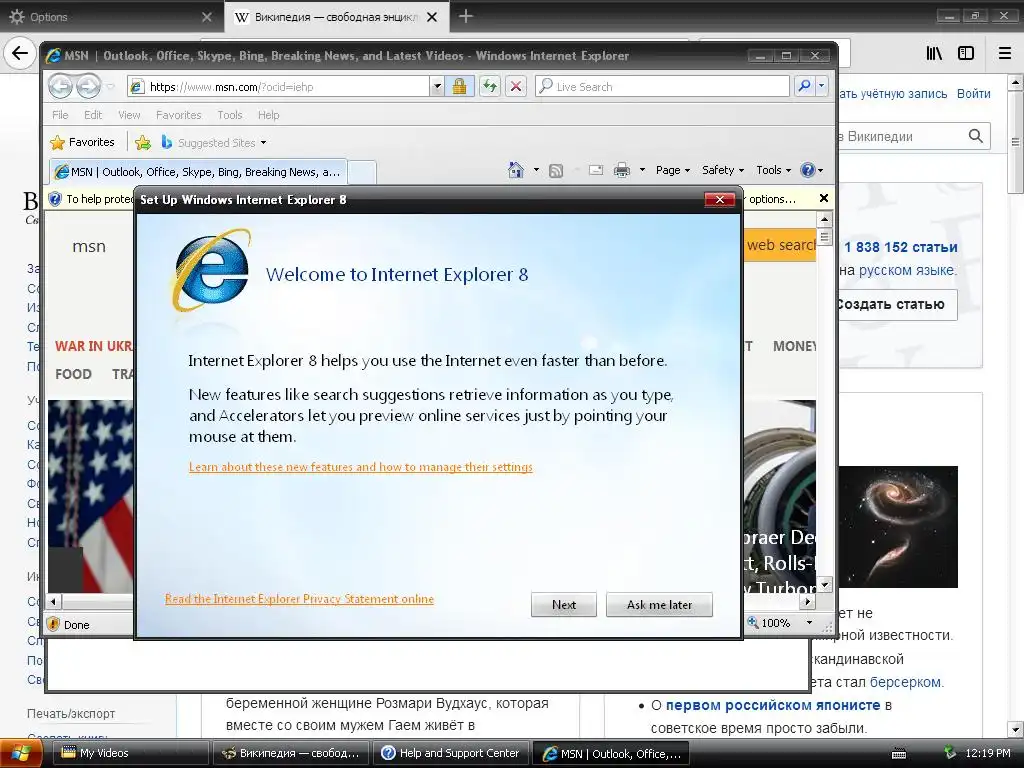
Task: Open the Page dropdown menu
Action: [673, 170]
